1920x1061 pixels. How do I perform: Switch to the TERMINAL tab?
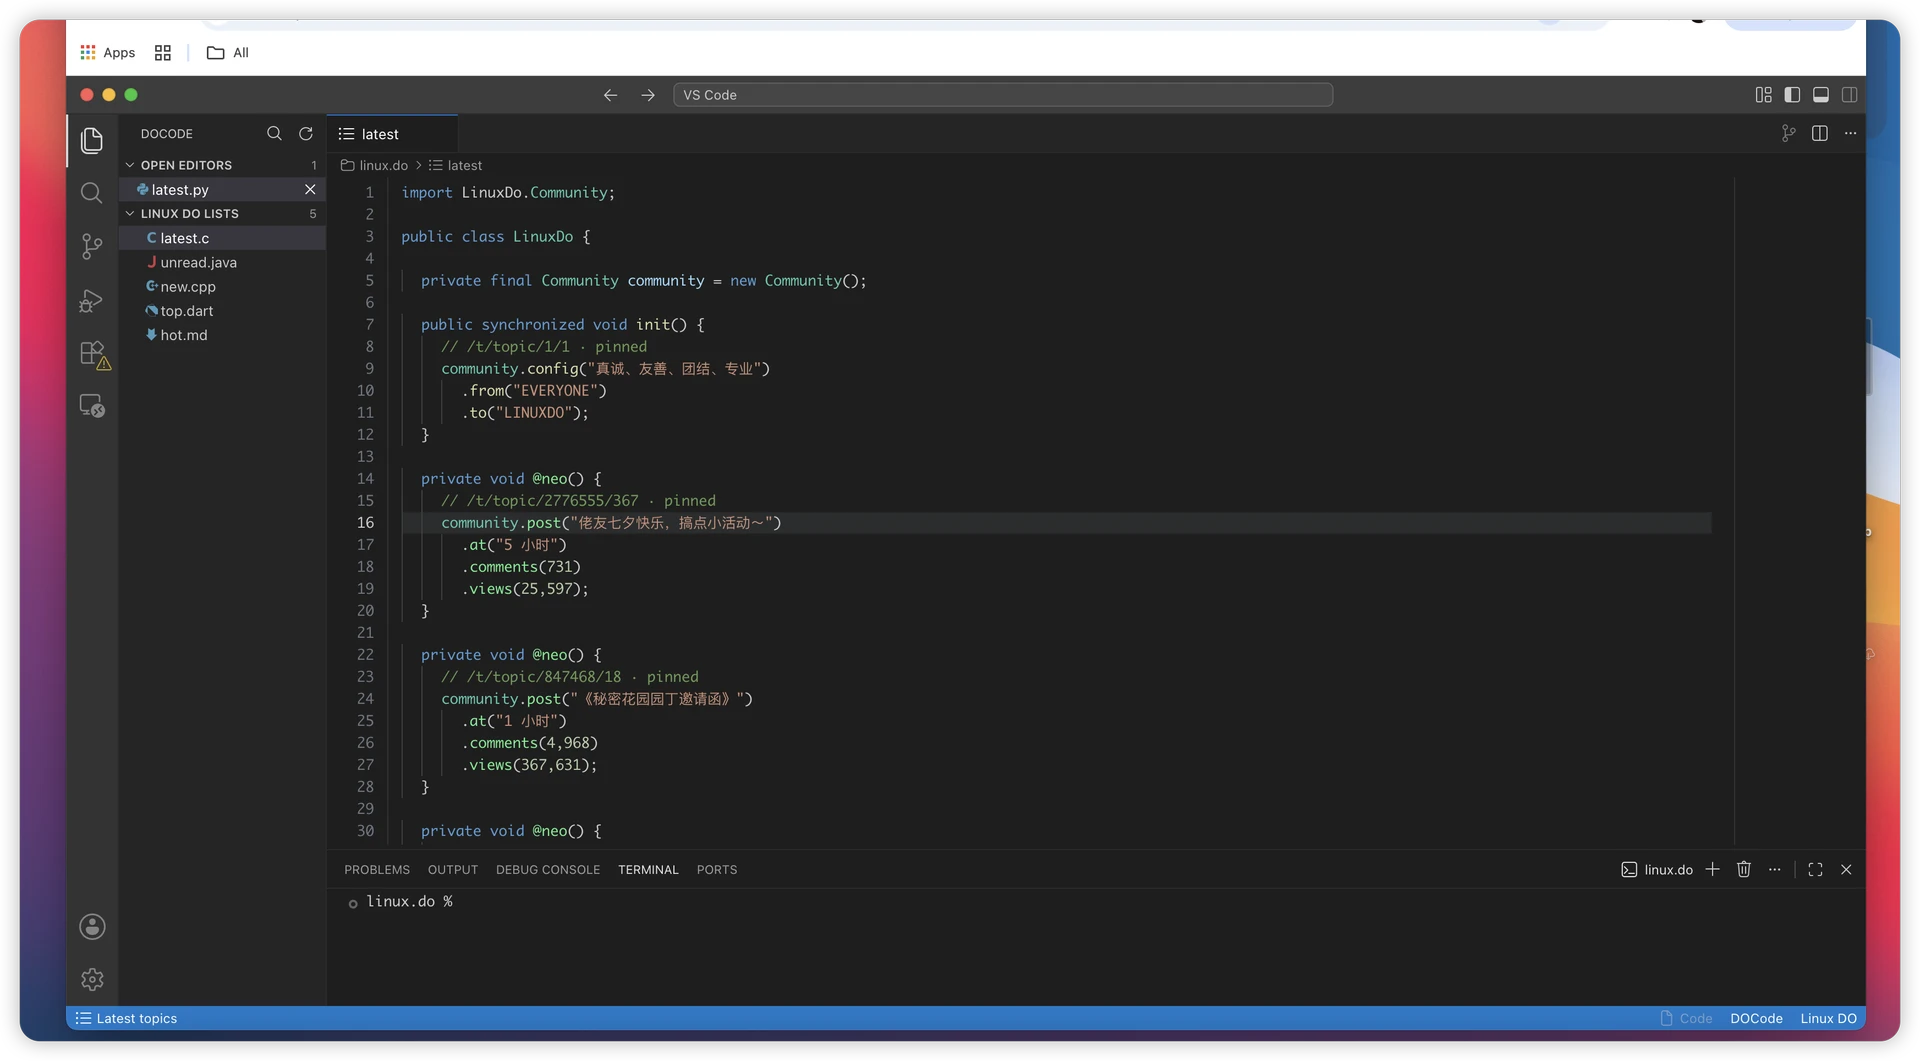[x=648, y=870]
